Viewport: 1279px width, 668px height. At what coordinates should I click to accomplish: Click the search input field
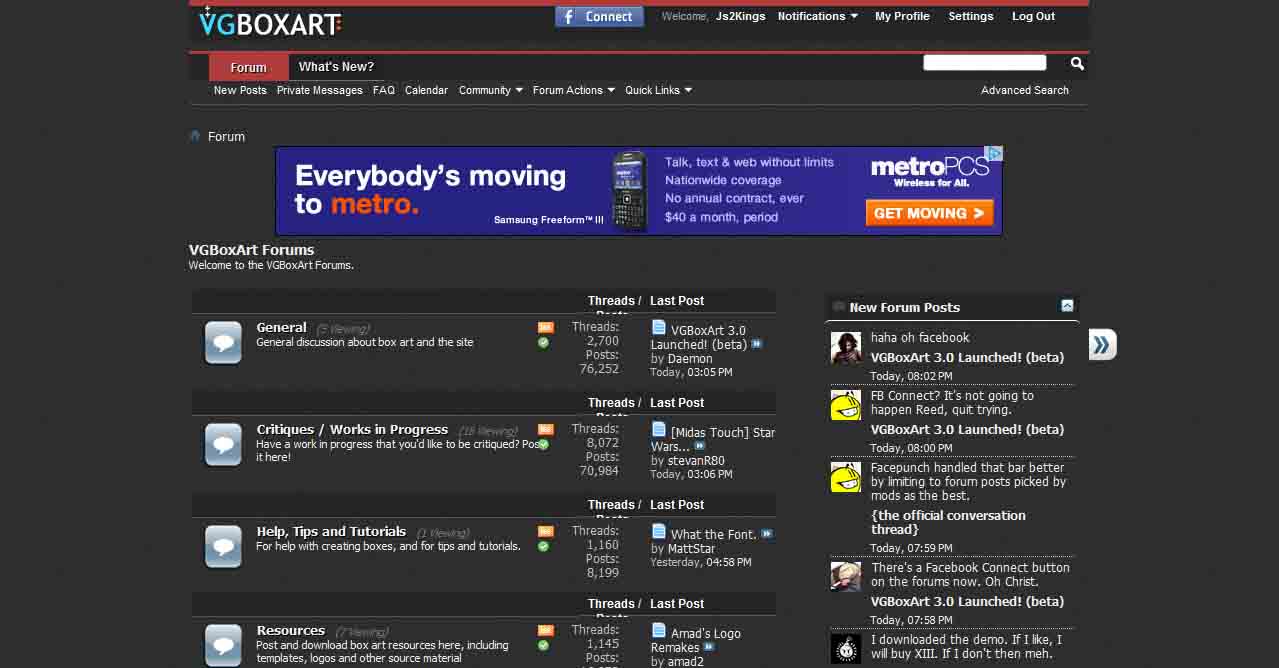tap(984, 63)
